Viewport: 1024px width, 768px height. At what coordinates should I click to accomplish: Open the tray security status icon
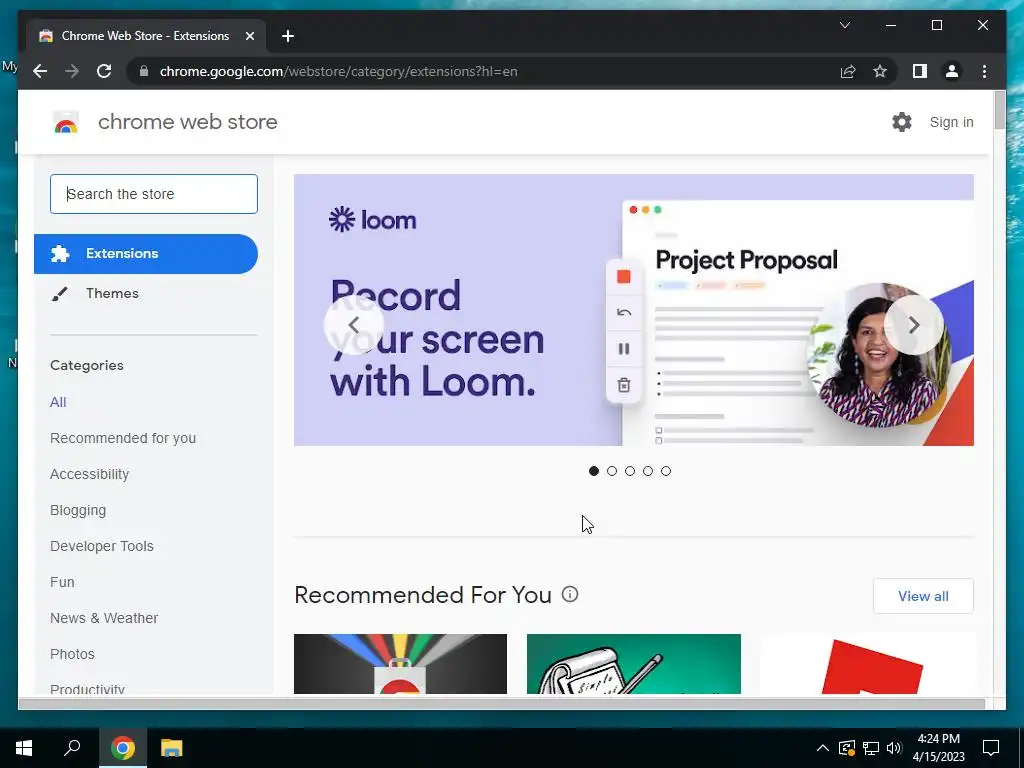(x=846, y=748)
